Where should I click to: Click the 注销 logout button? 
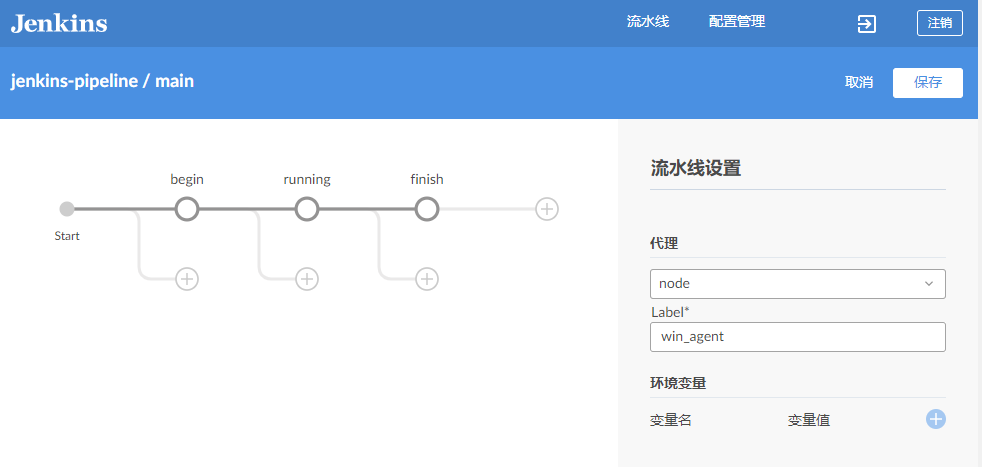coord(939,23)
